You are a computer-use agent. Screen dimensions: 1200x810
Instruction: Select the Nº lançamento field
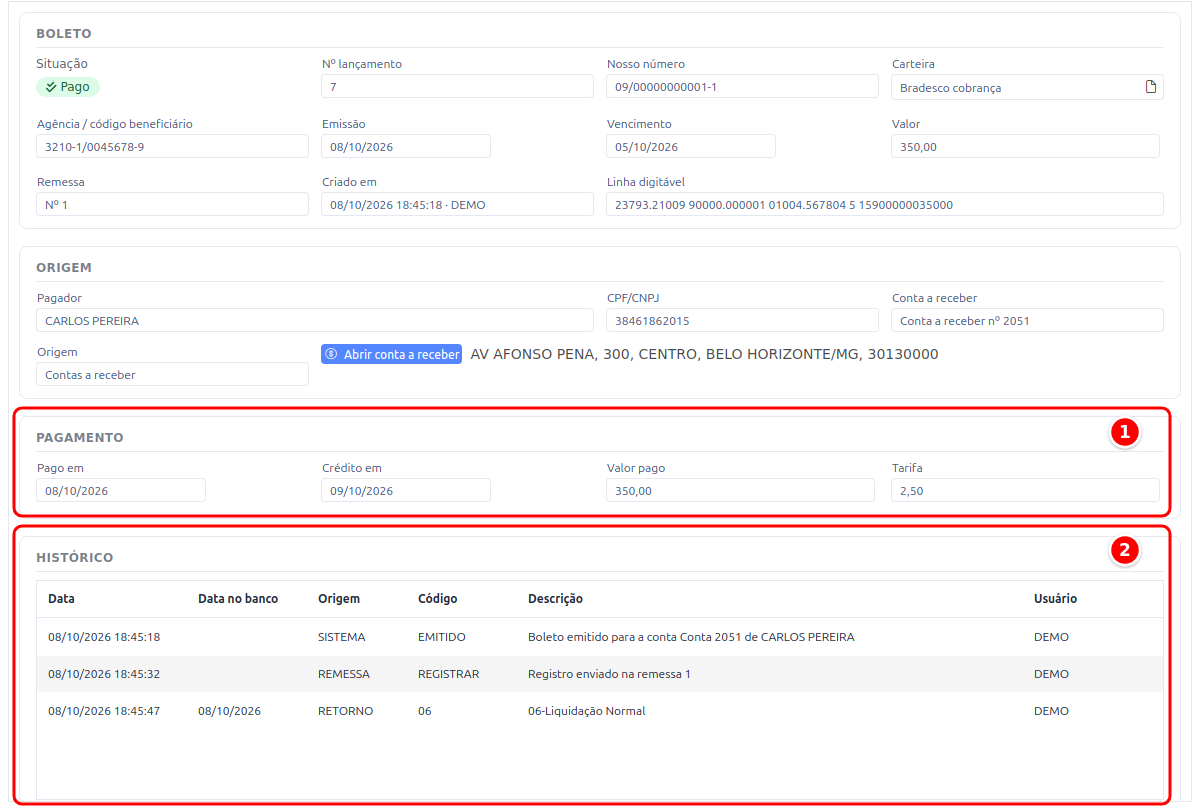[x=457, y=87]
